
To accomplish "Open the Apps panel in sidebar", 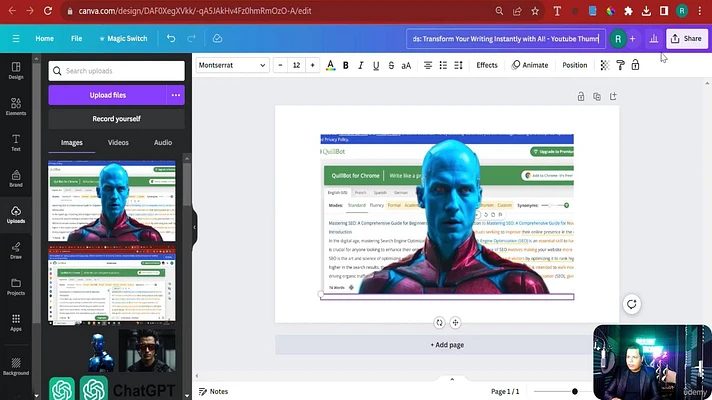I will (x=16, y=322).
